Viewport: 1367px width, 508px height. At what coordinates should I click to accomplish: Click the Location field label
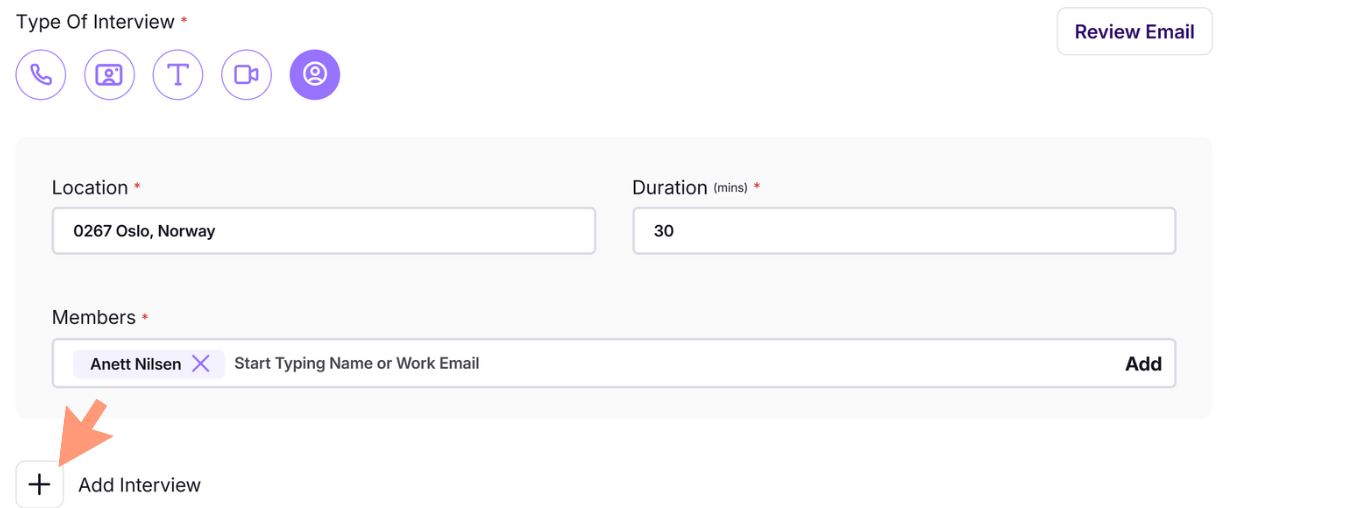90,188
